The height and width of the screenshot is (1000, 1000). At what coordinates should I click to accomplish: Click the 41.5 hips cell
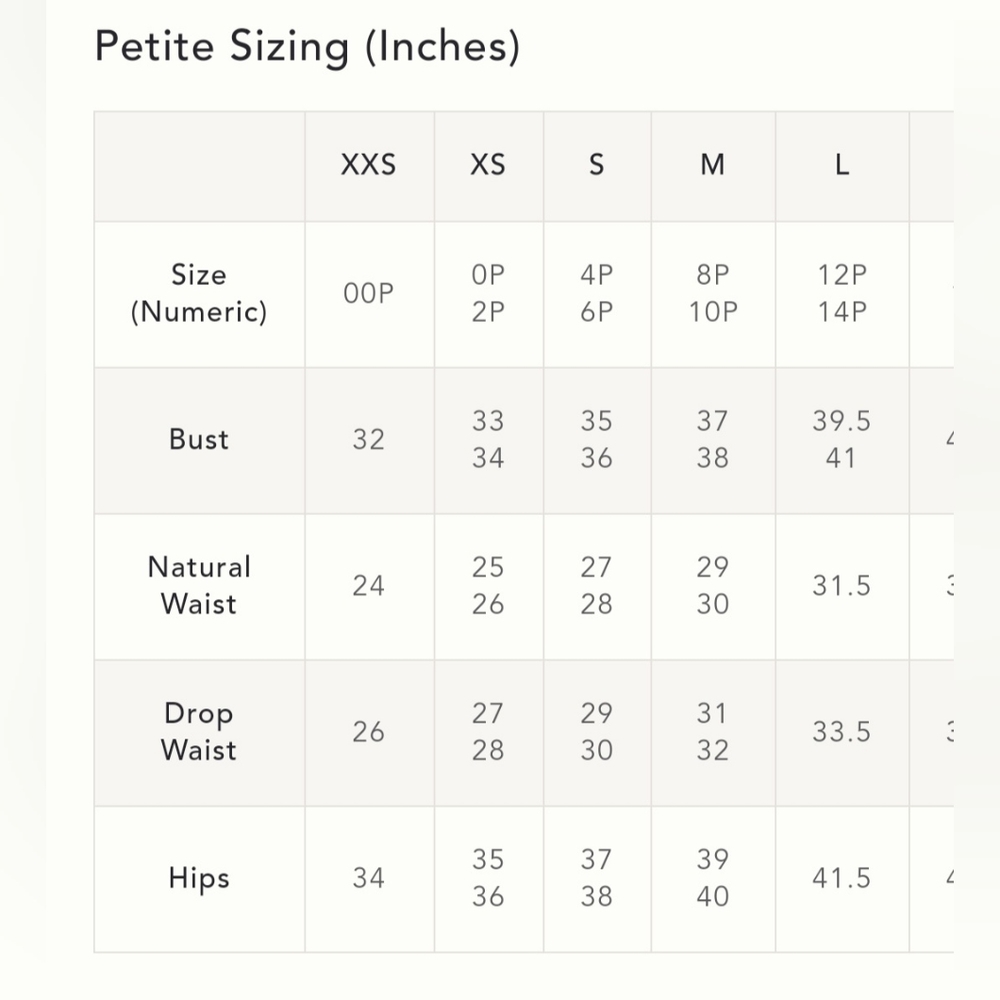pos(842,878)
